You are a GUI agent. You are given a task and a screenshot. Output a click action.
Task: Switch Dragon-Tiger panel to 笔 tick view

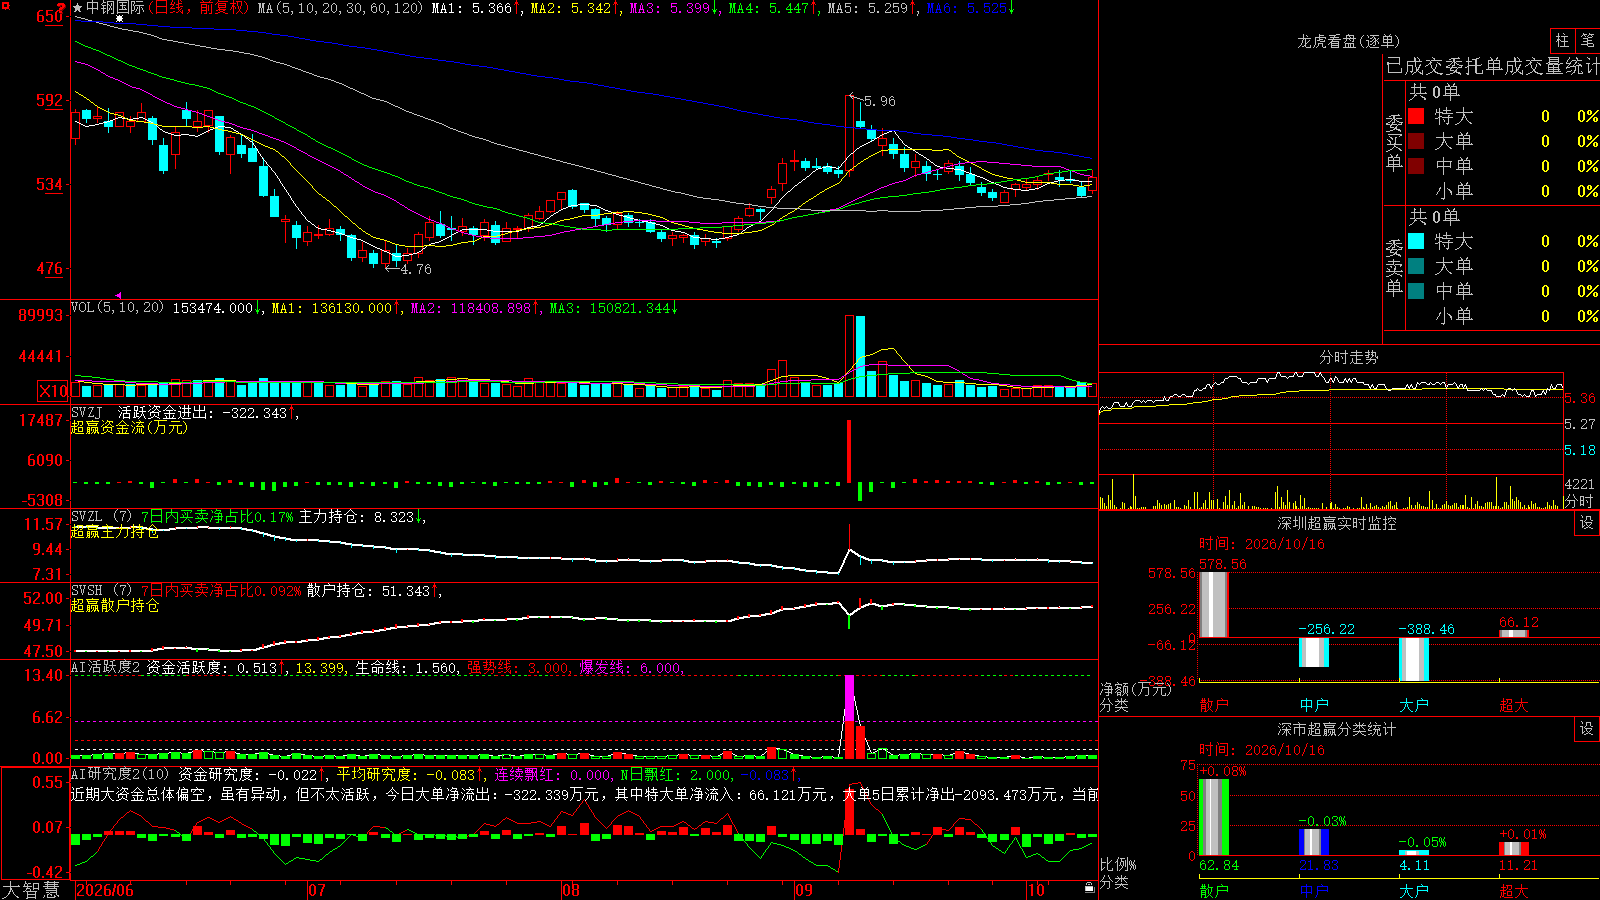(1587, 40)
